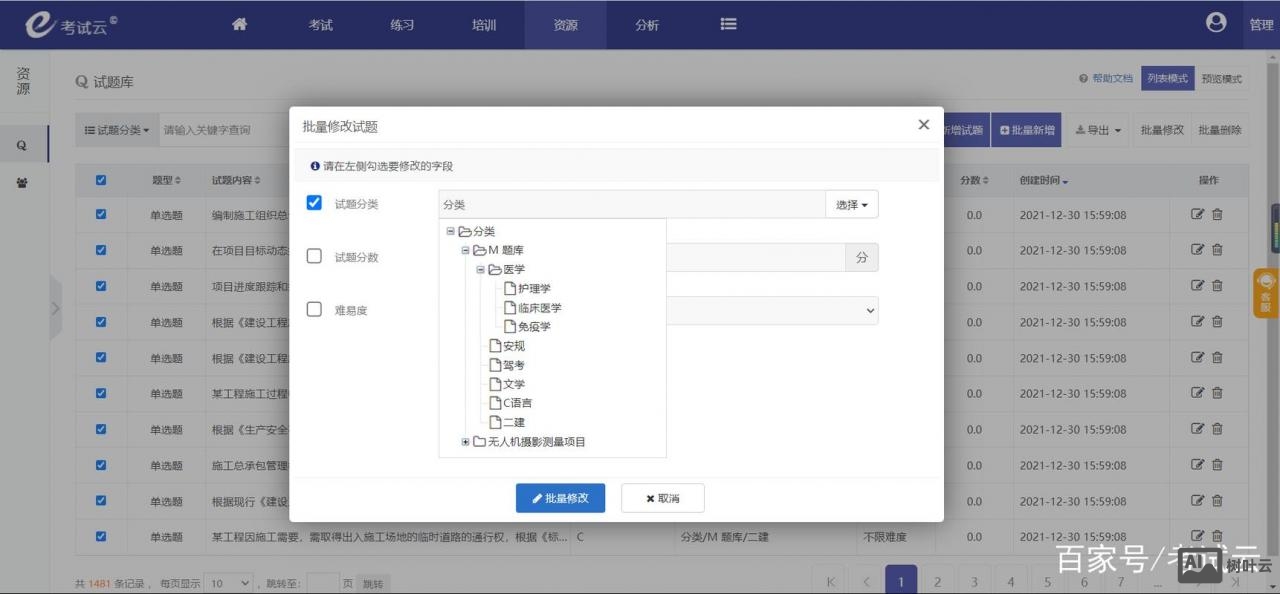Check the 难易度 checkbox

tap(314, 310)
